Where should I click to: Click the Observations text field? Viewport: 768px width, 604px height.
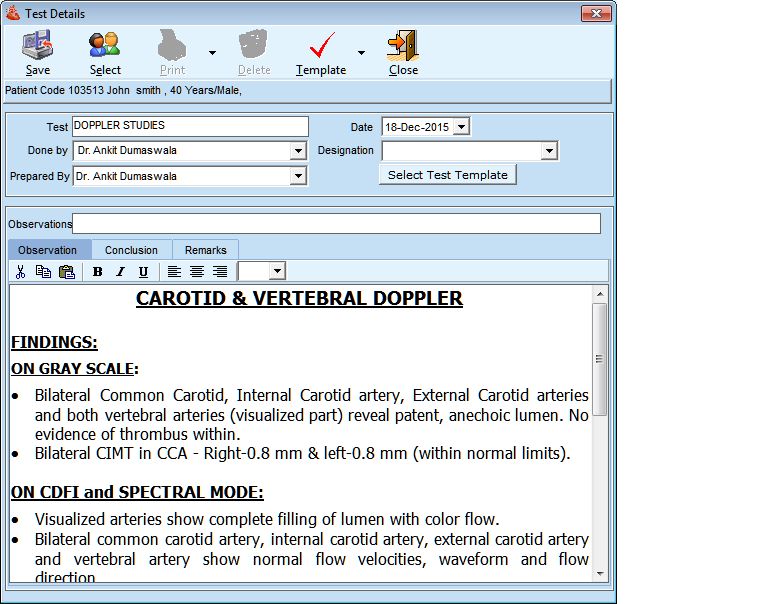(336, 224)
